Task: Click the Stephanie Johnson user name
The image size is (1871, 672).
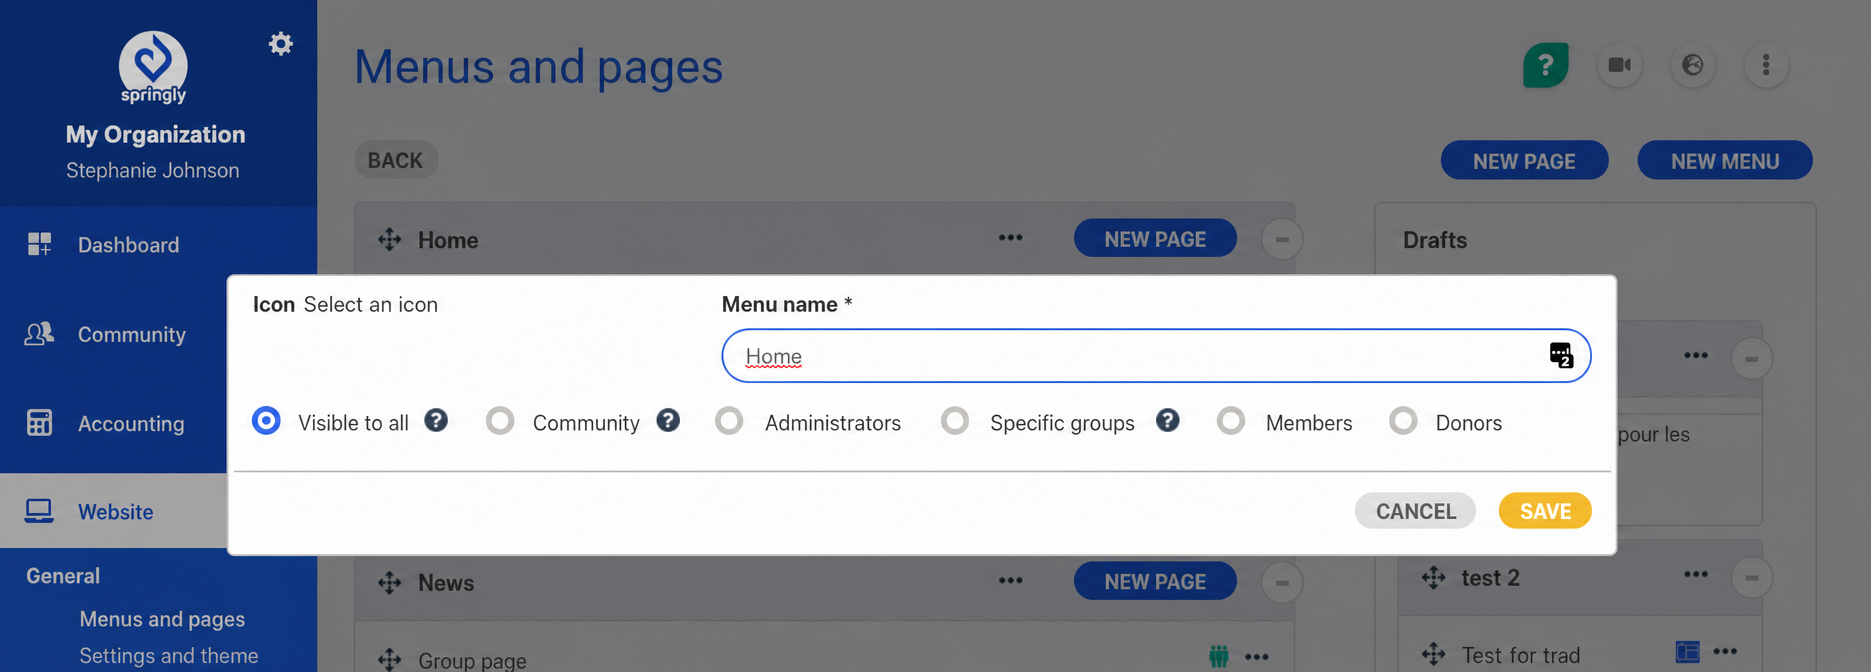Action: click(153, 170)
